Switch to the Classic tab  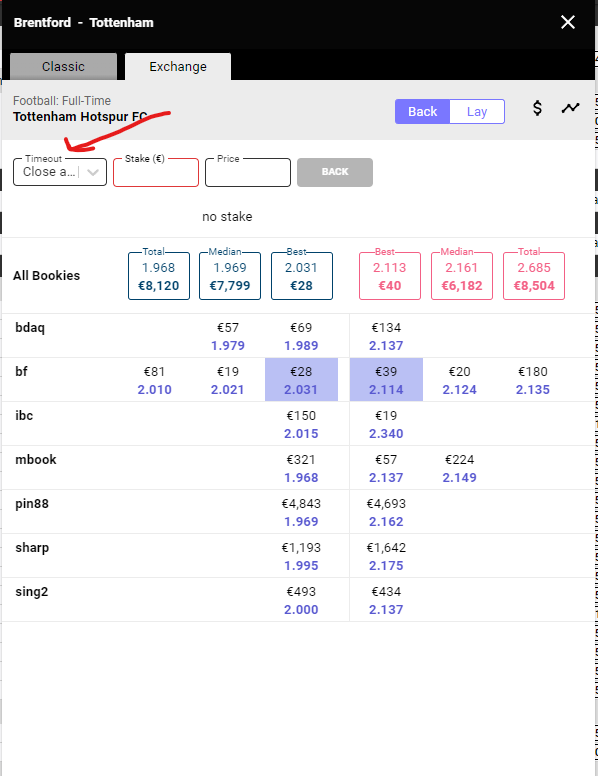[x=63, y=66]
